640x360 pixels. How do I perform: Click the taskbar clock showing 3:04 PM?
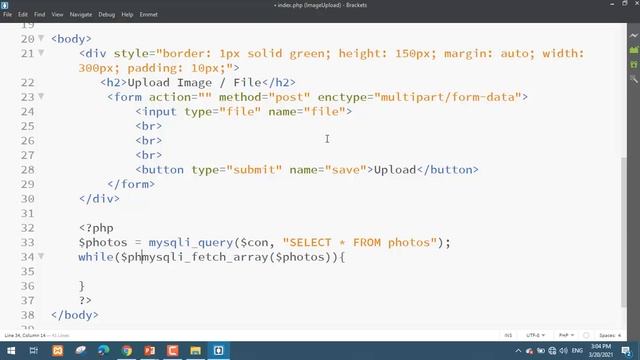600,351
